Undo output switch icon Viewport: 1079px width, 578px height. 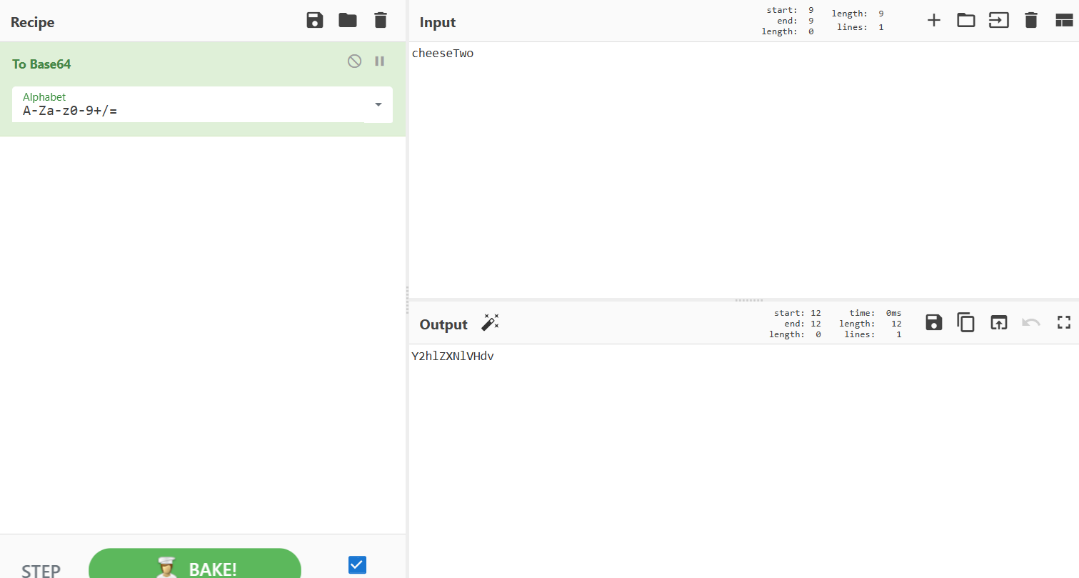(x=1031, y=322)
